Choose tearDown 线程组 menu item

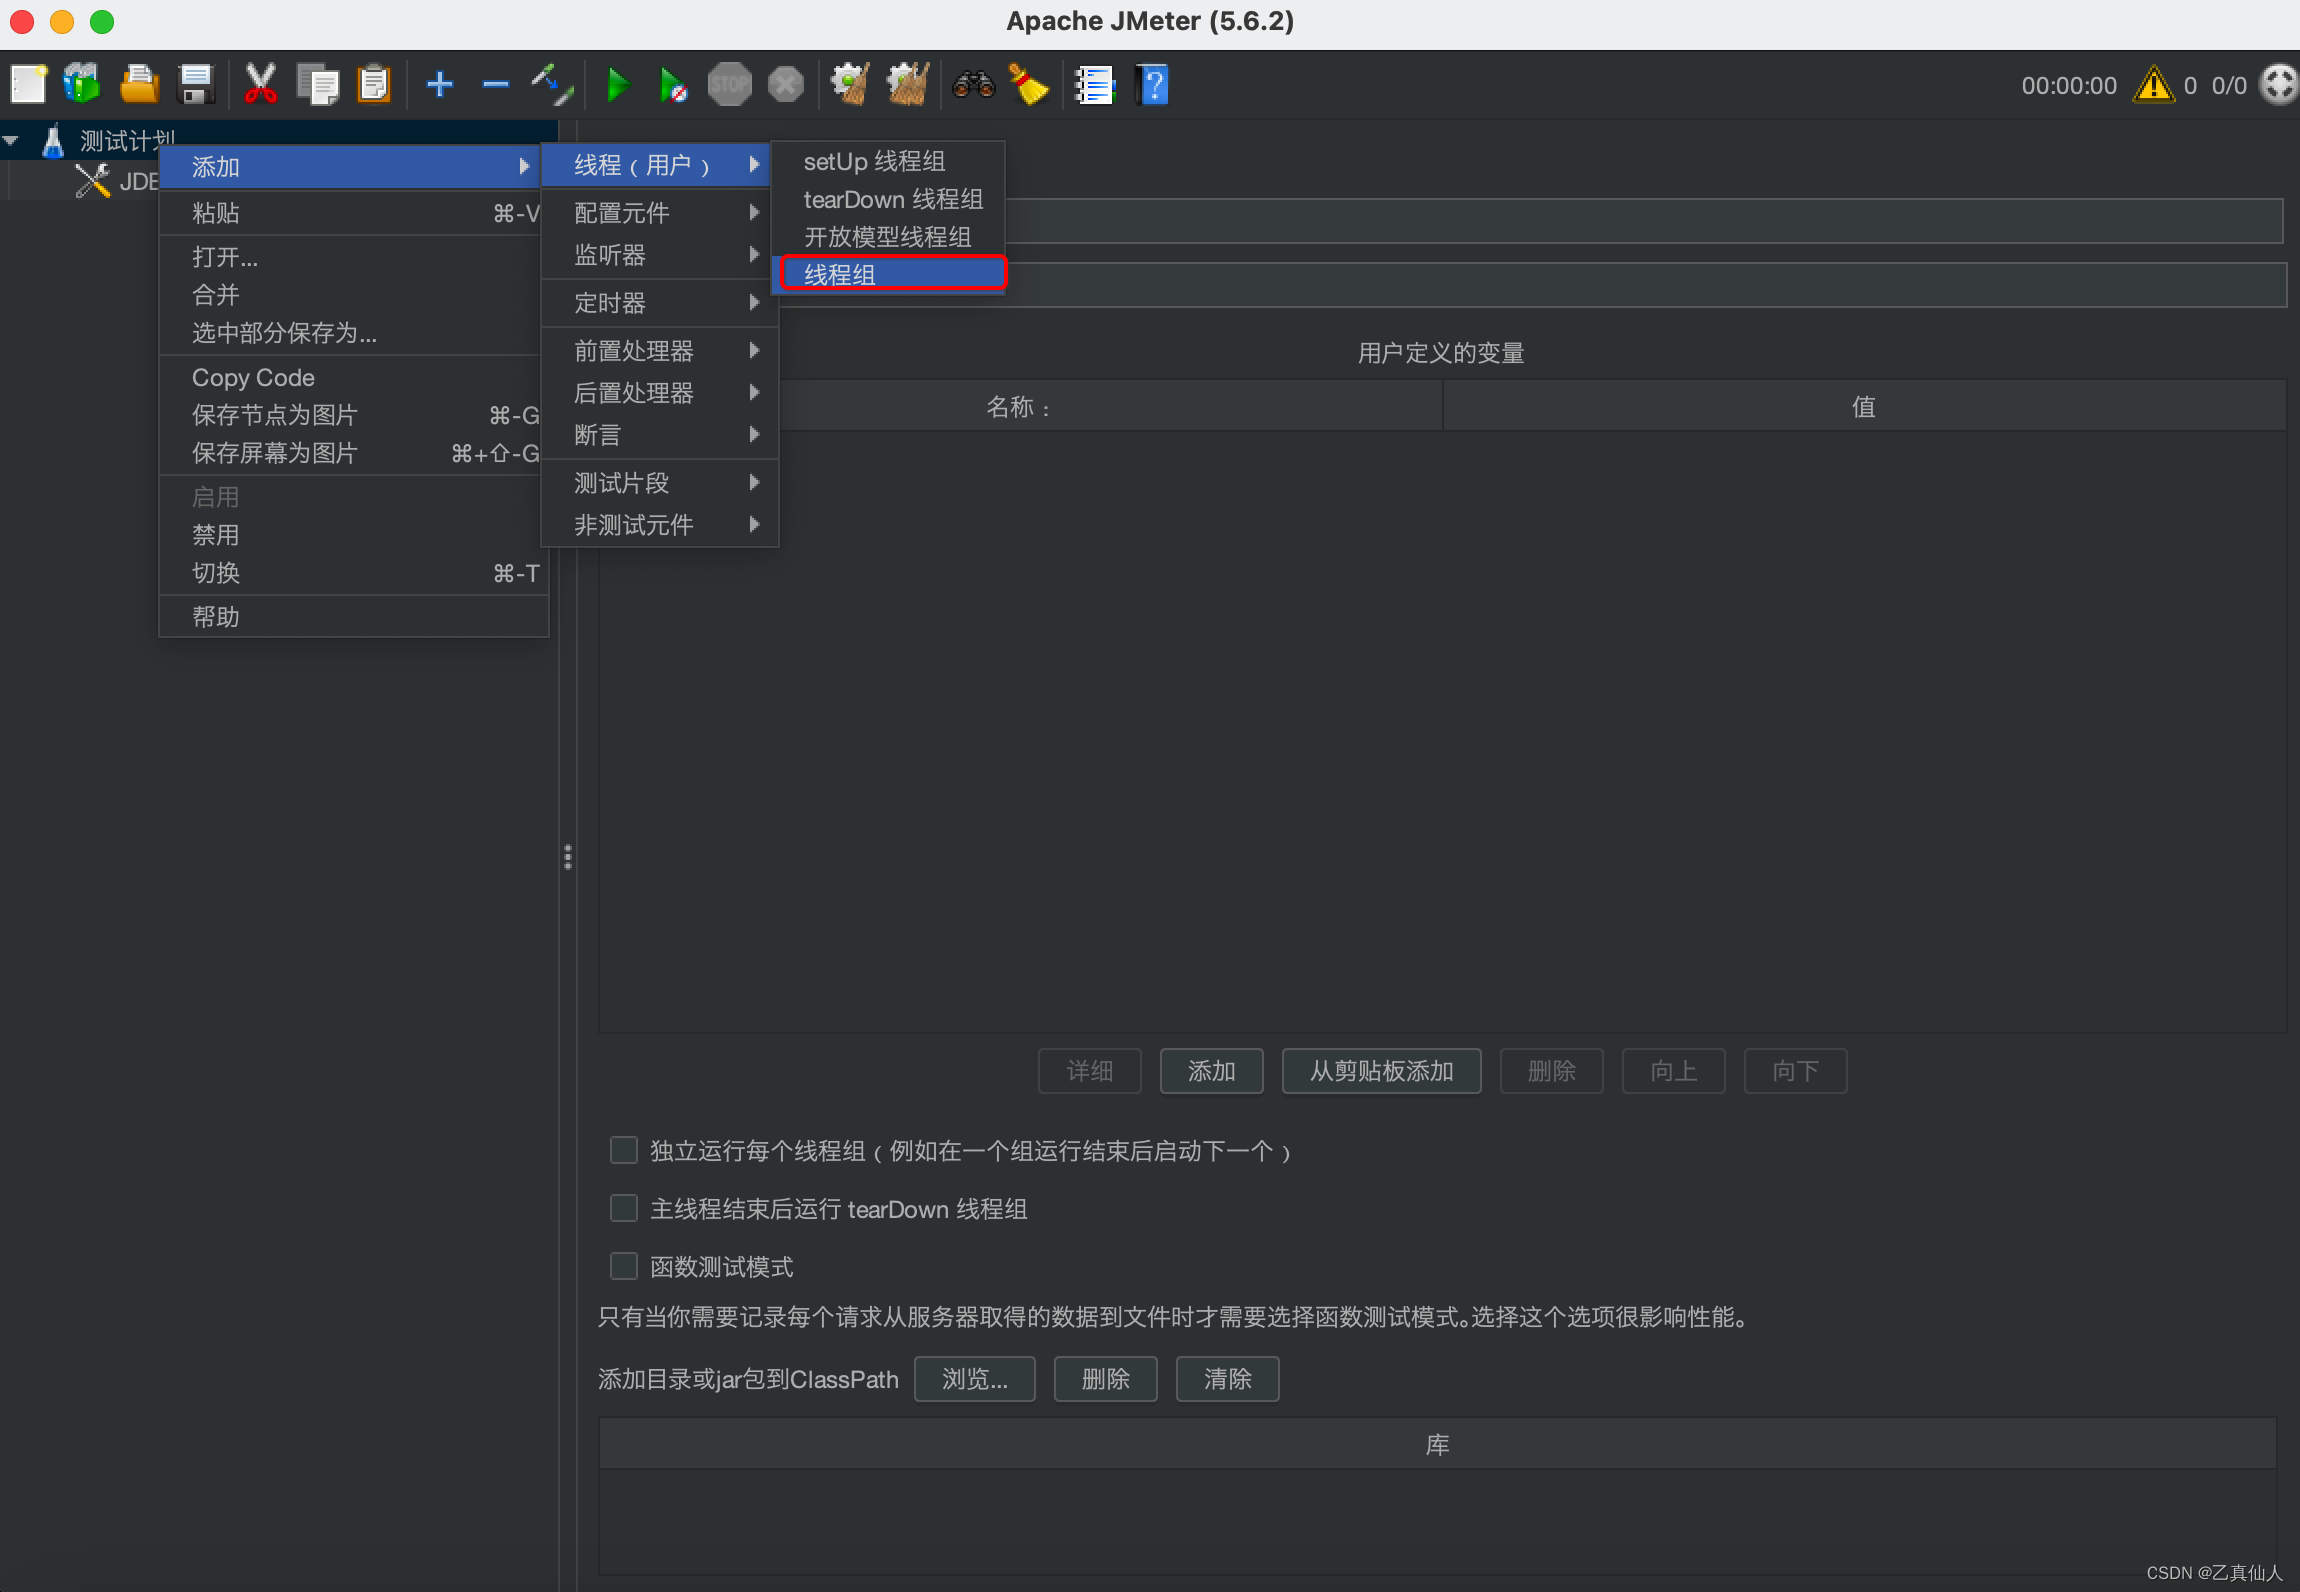point(888,199)
